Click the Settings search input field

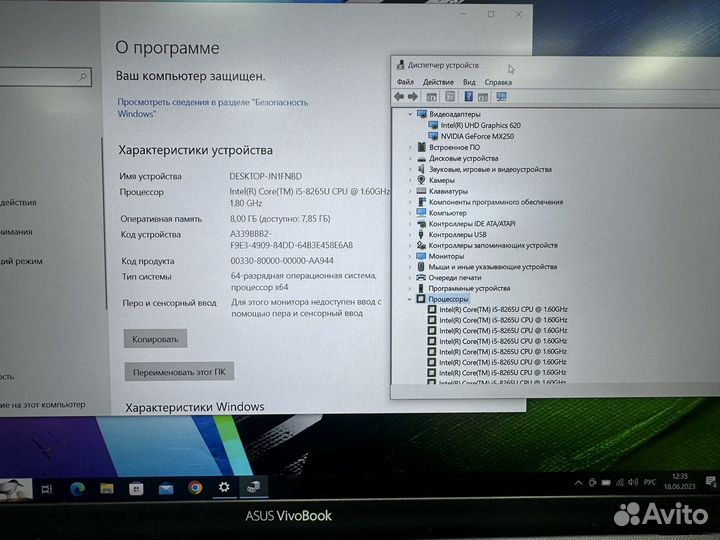click(45, 77)
